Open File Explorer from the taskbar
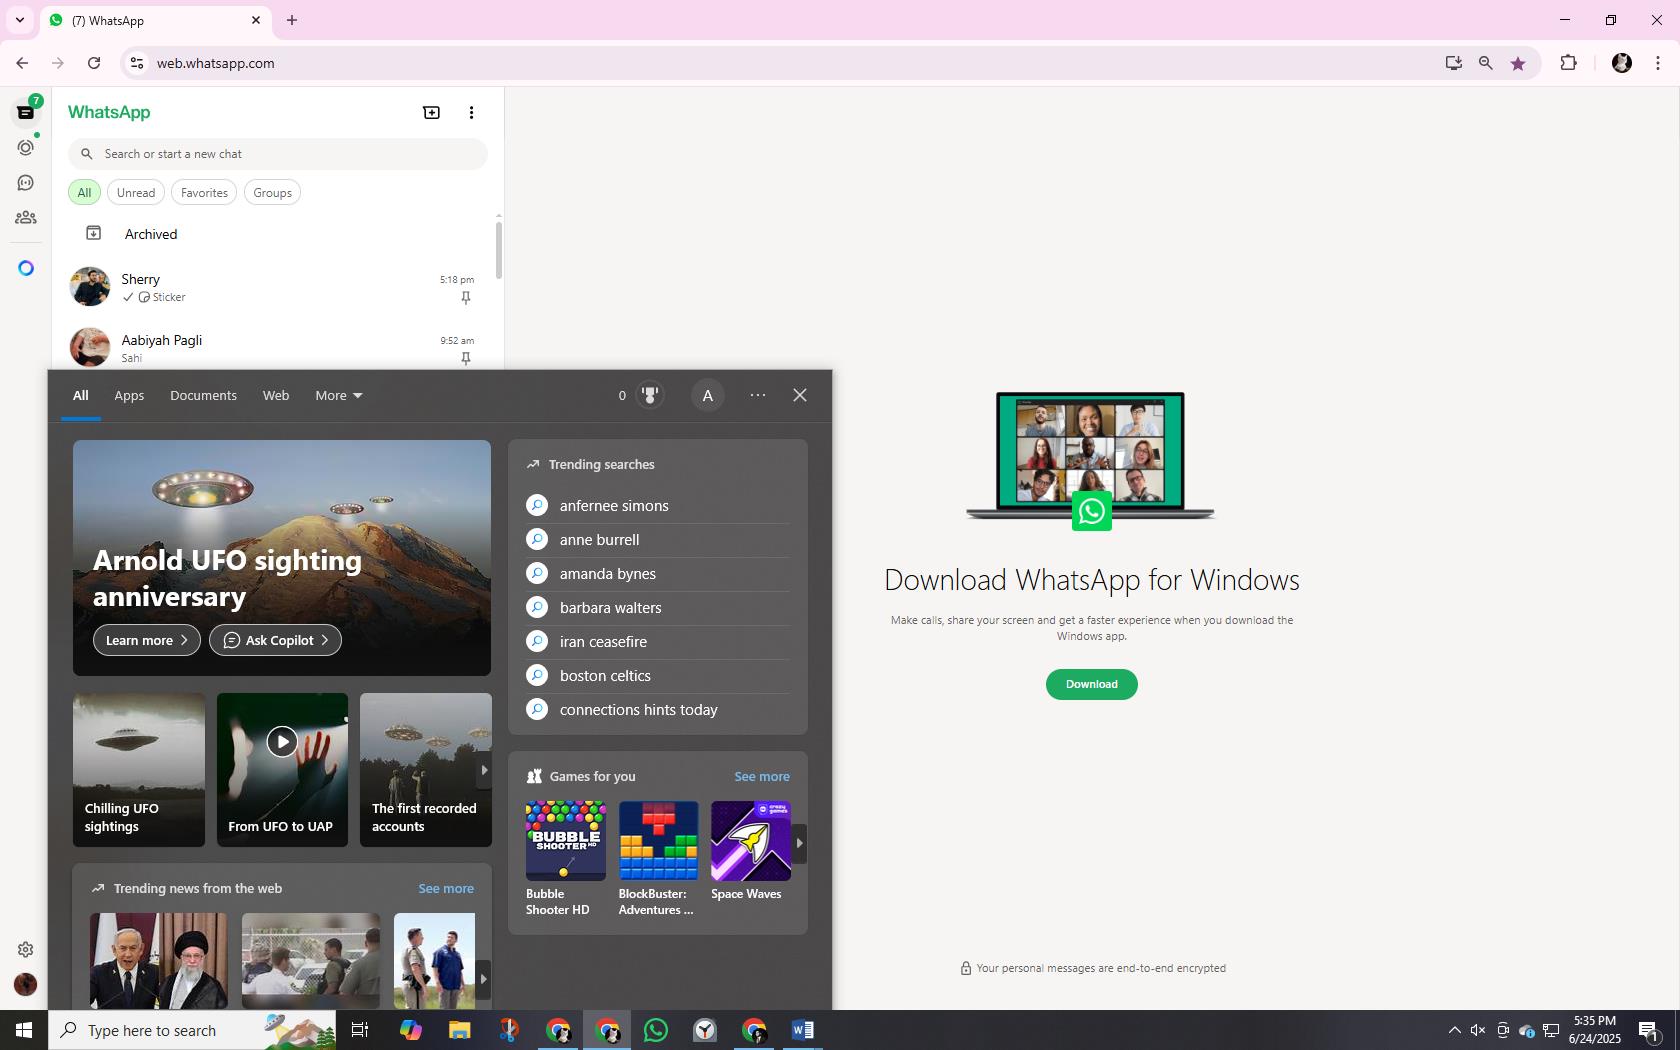 [459, 1030]
